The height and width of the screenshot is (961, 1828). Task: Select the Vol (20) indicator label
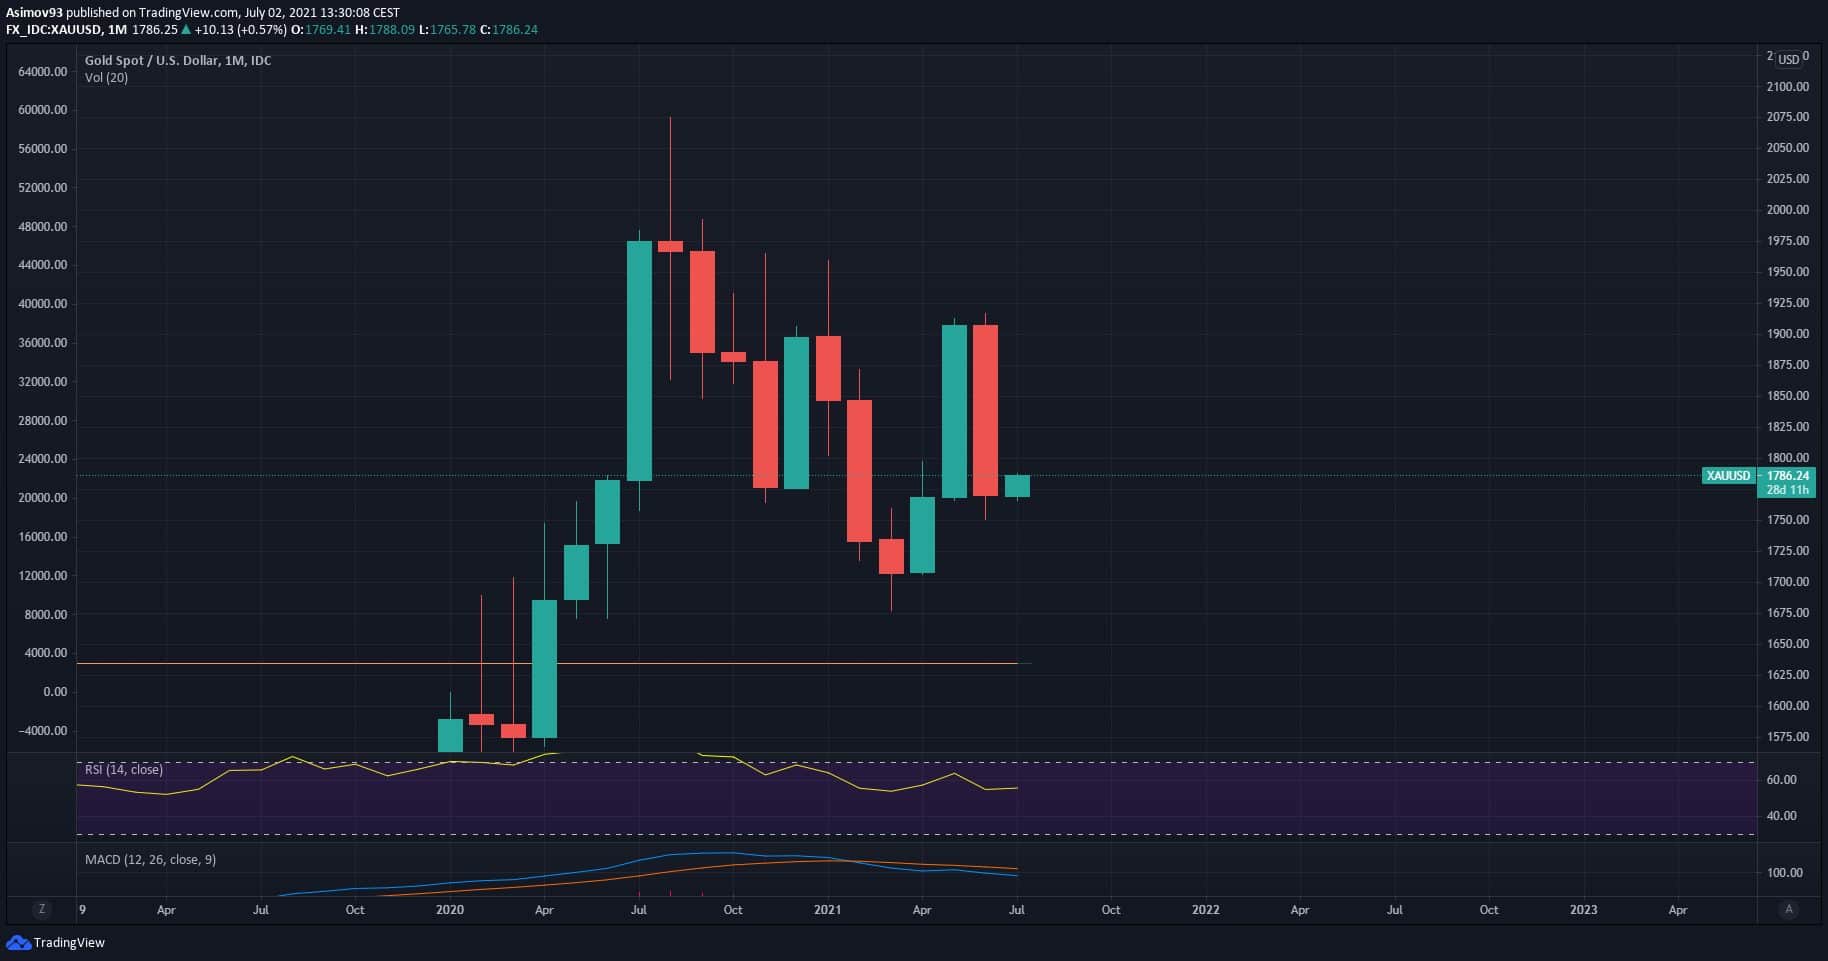click(106, 77)
